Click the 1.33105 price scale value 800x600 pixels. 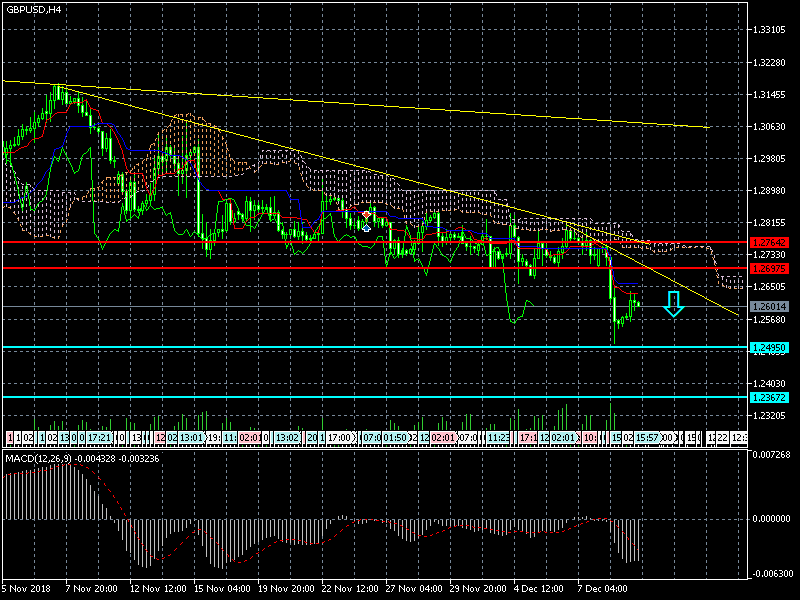[x=770, y=30]
